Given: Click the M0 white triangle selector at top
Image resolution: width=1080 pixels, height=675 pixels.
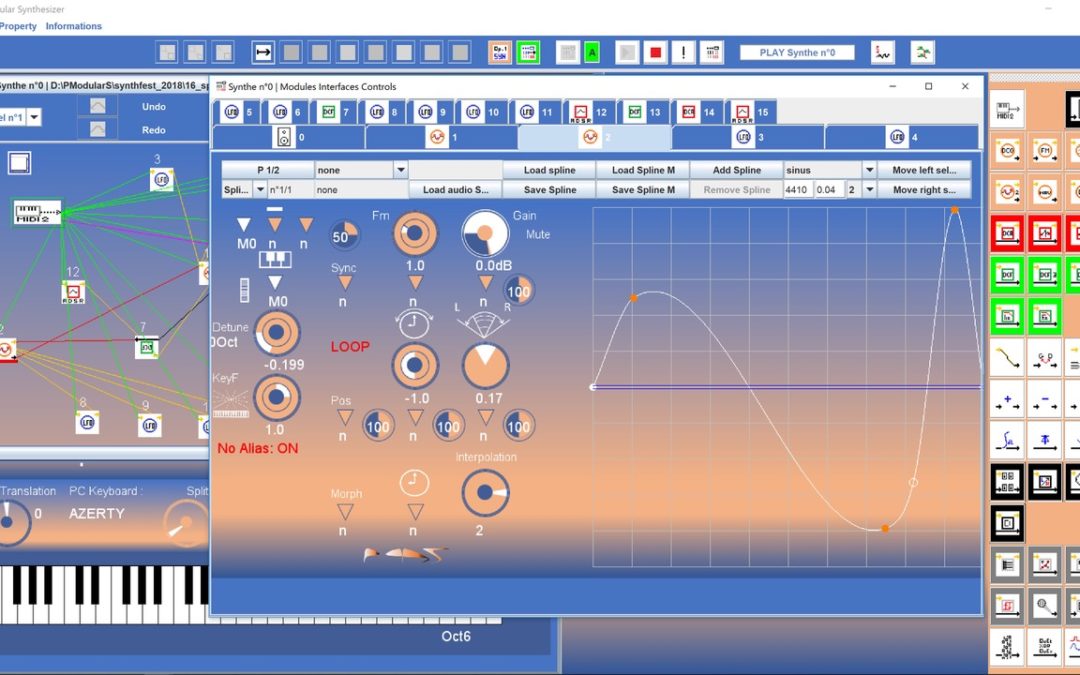Looking at the screenshot, I should click(x=244, y=224).
